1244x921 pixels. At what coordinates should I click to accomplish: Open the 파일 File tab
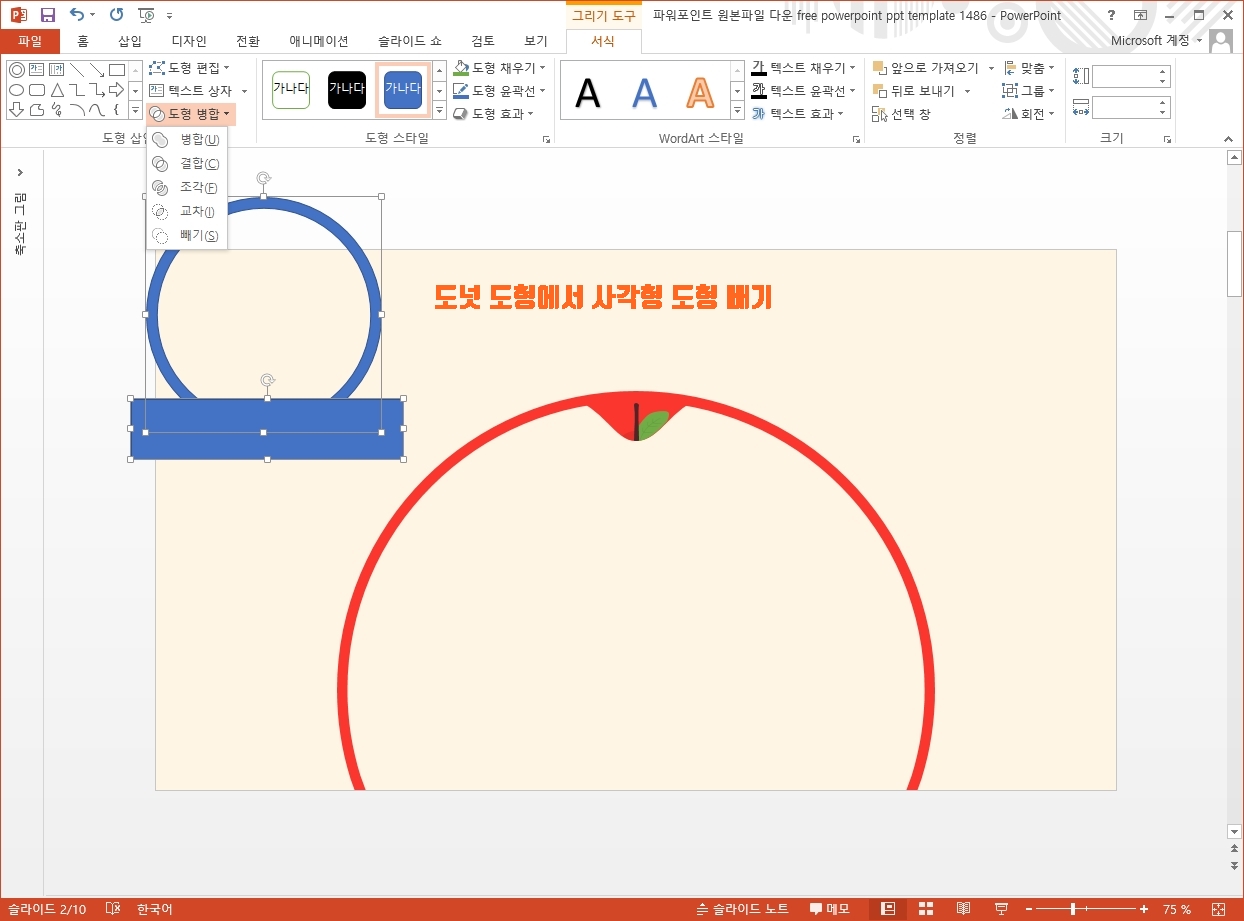point(30,41)
